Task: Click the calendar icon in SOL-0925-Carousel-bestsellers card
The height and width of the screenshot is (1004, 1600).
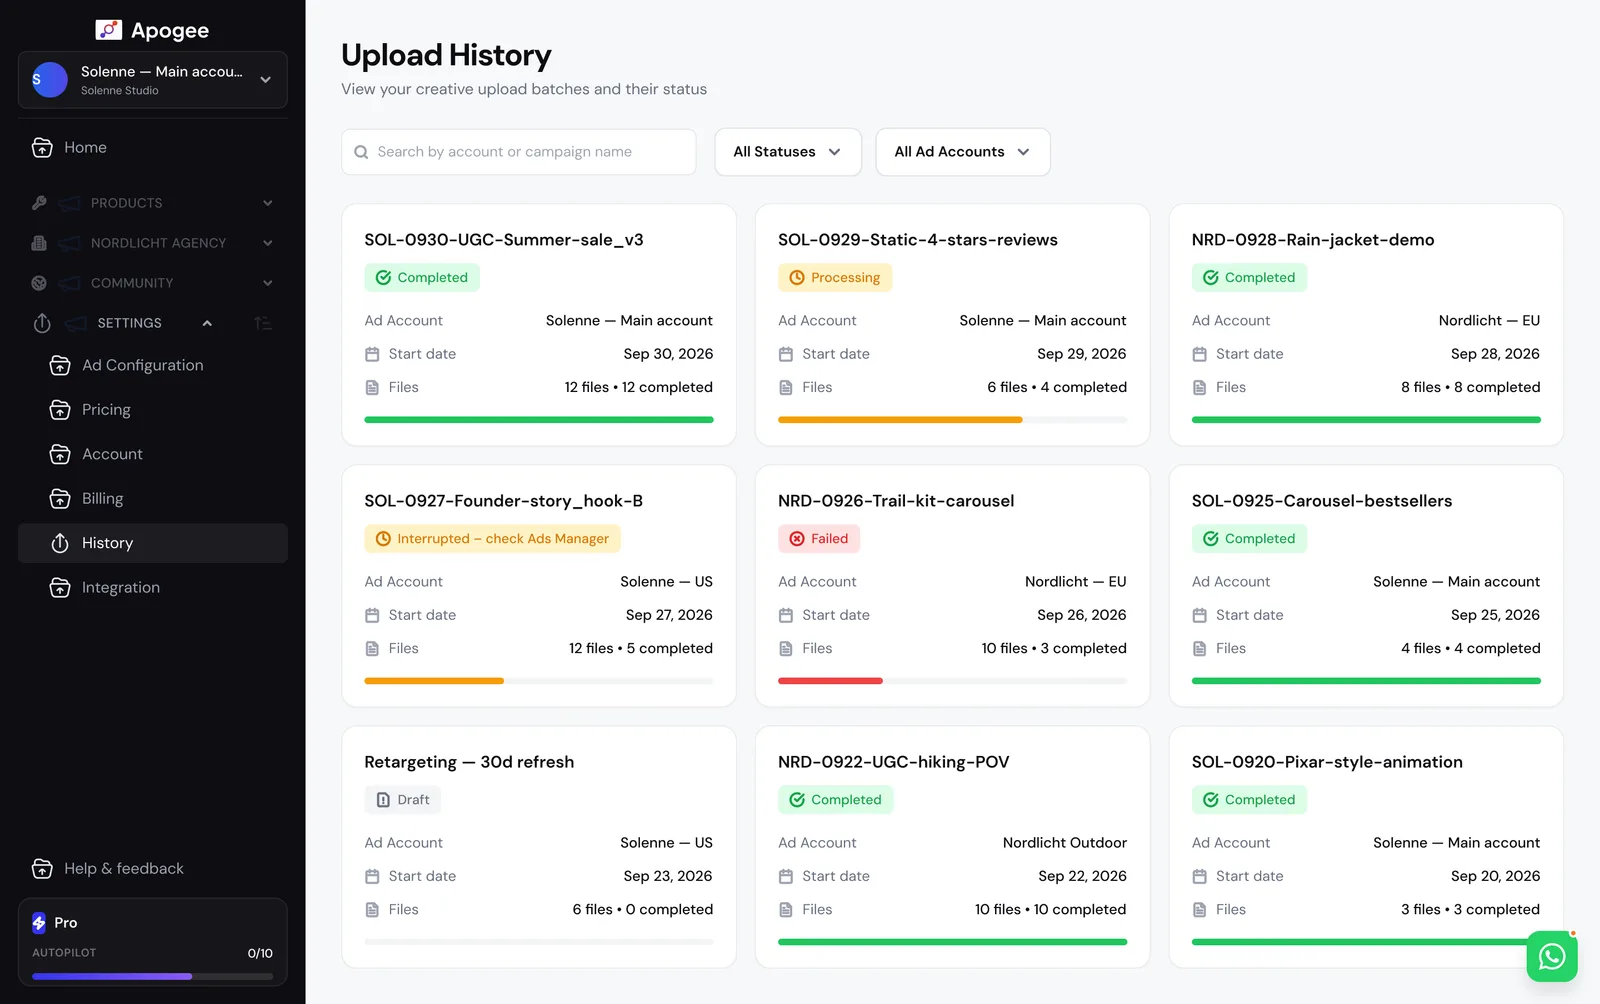Action: 1200,616
